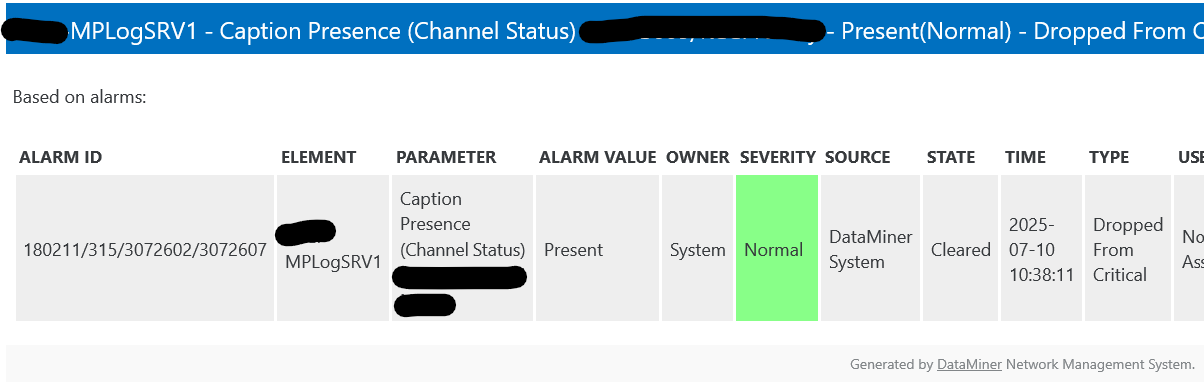Click the Cleared state cell
This screenshot has width=1204, height=382.
point(960,249)
